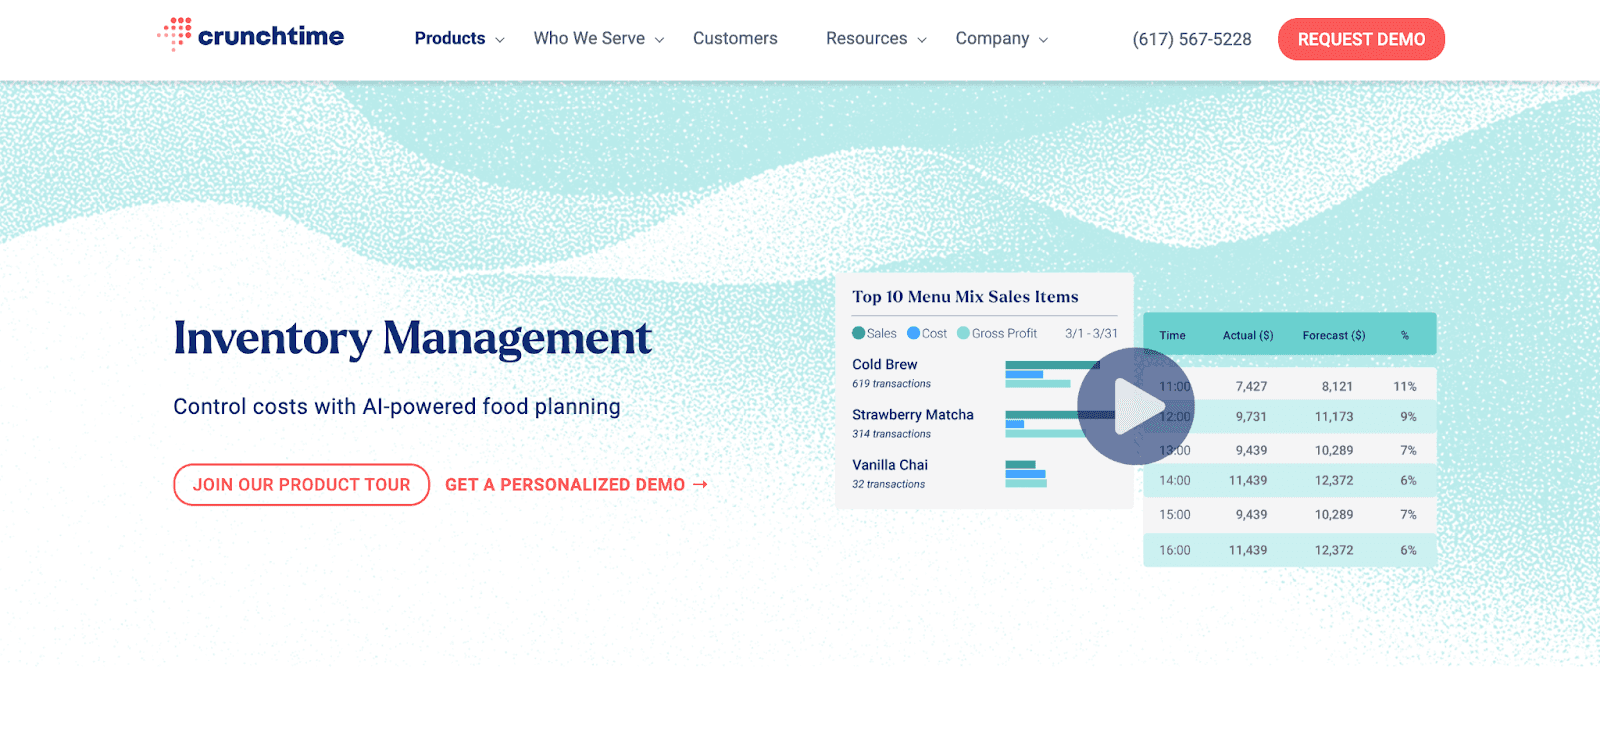Click the Actual ($) column header
The image size is (1600, 736).
tap(1248, 335)
